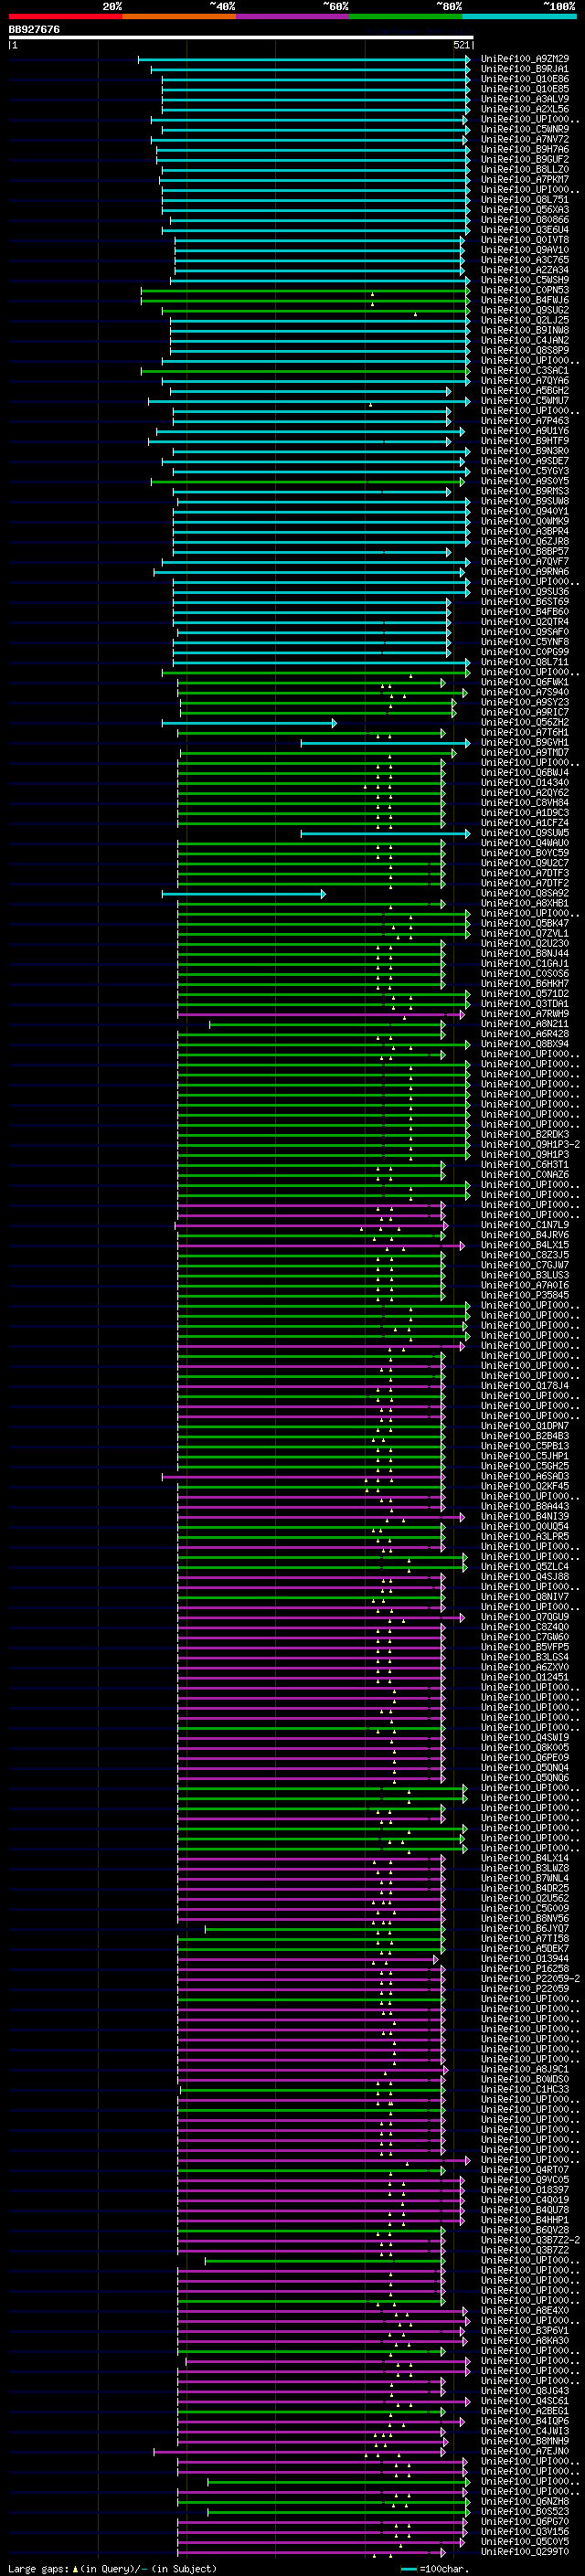Select the UniRef100_Q6NZH8 hit label
This screenshot has width=585, height=2576.
(x=525, y=2500)
